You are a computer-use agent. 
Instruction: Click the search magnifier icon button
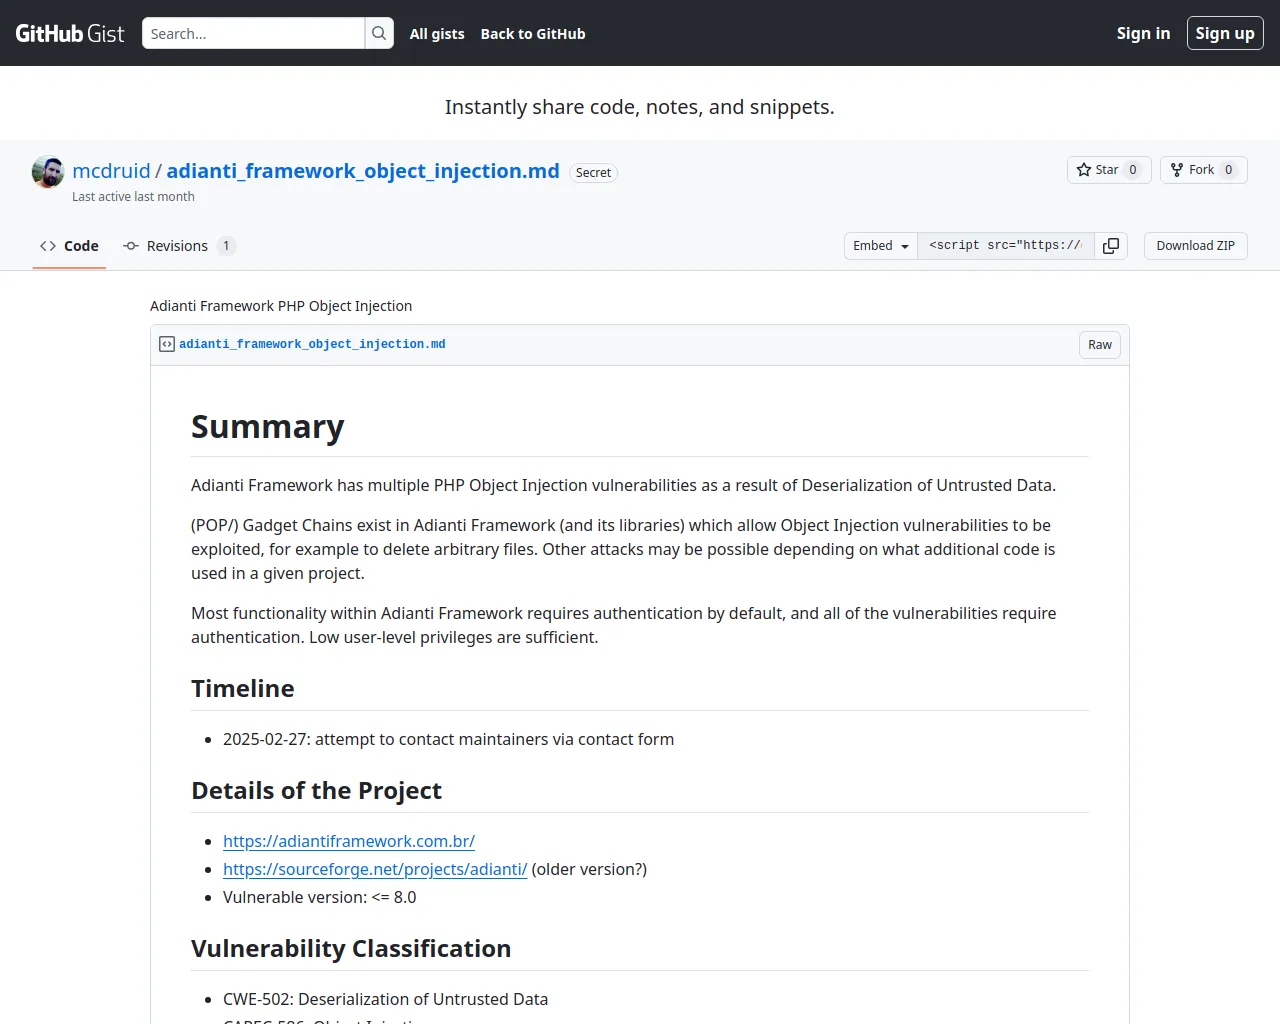coord(379,33)
